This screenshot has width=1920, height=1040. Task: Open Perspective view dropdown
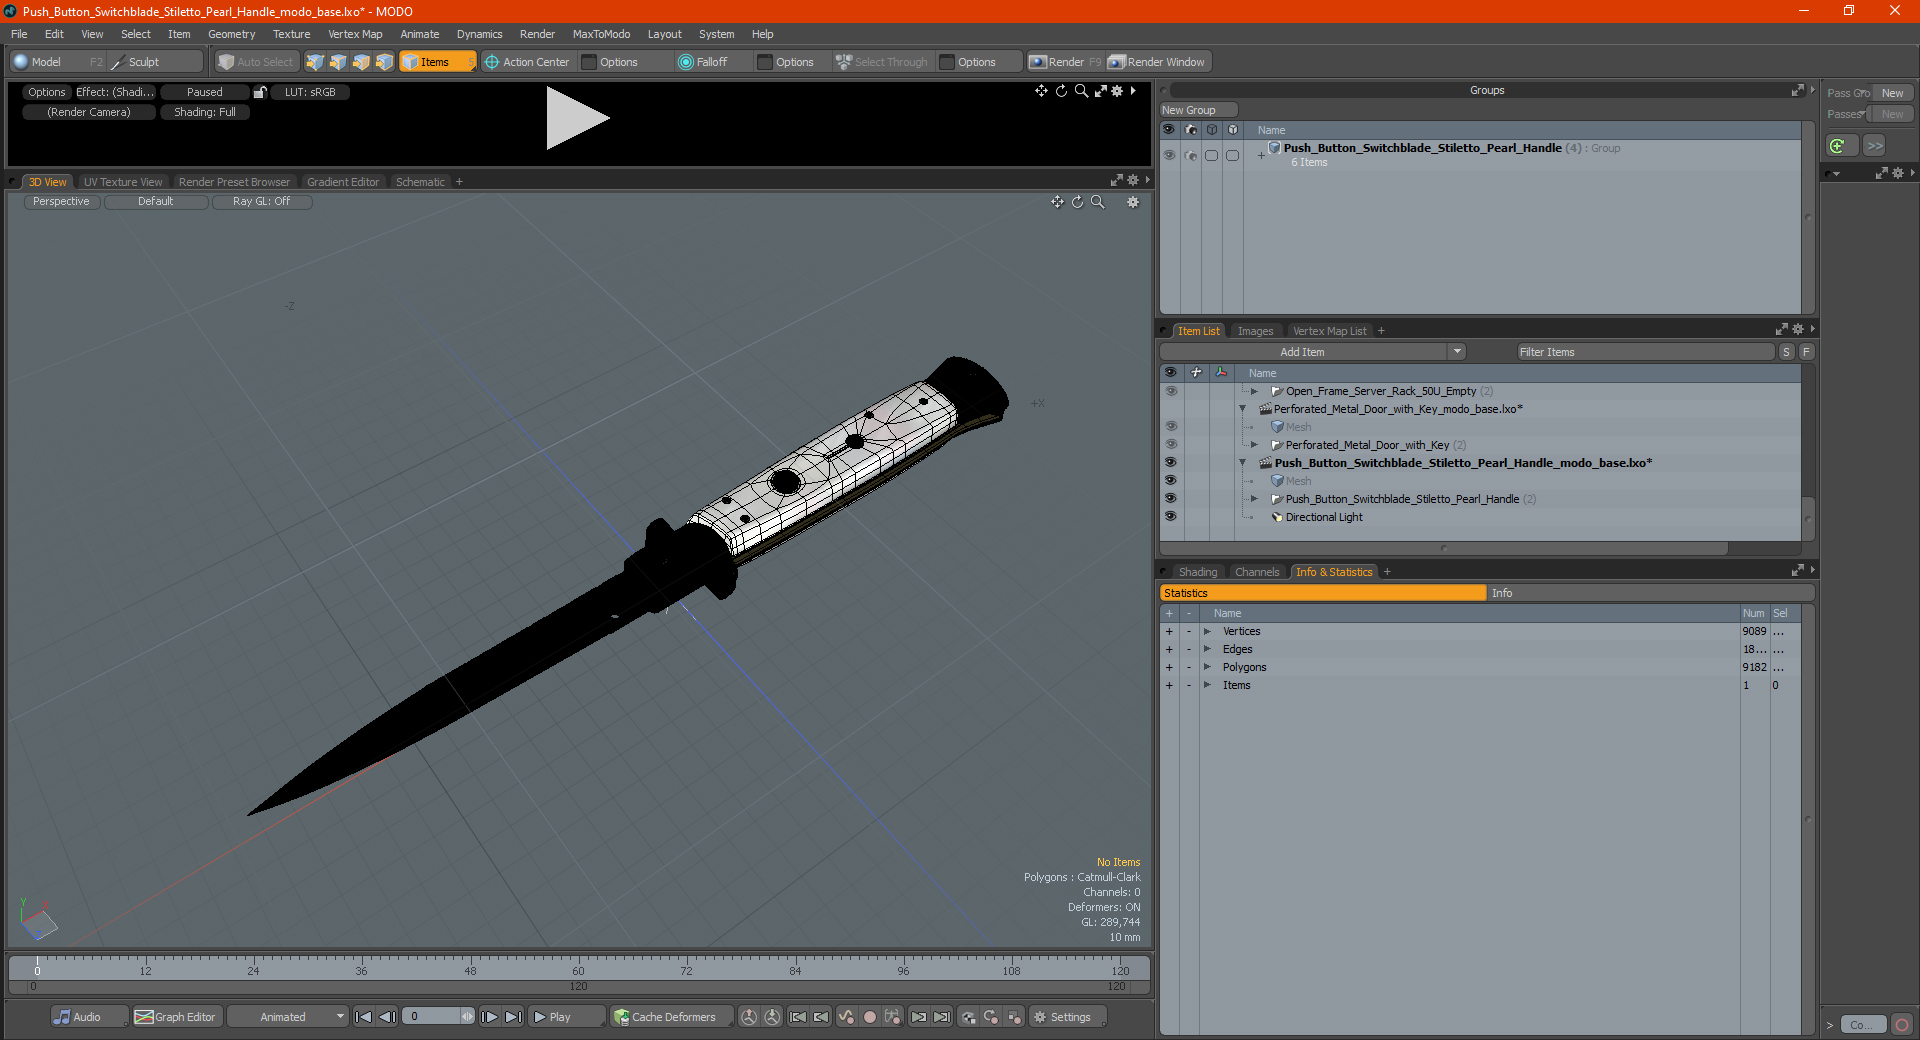coord(61,202)
